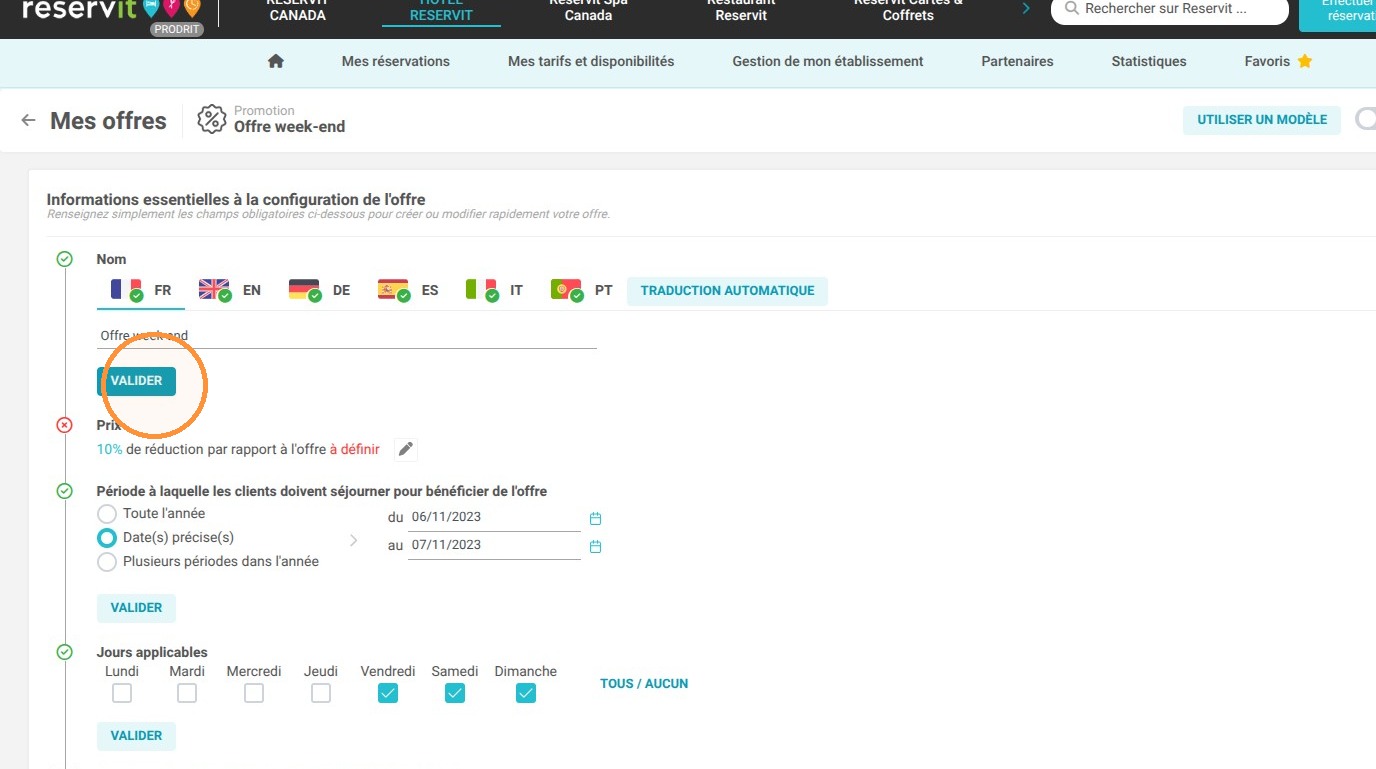
Task: Edit price with the pencil icon
Action: pyautogui.click(x=405, y=449)
